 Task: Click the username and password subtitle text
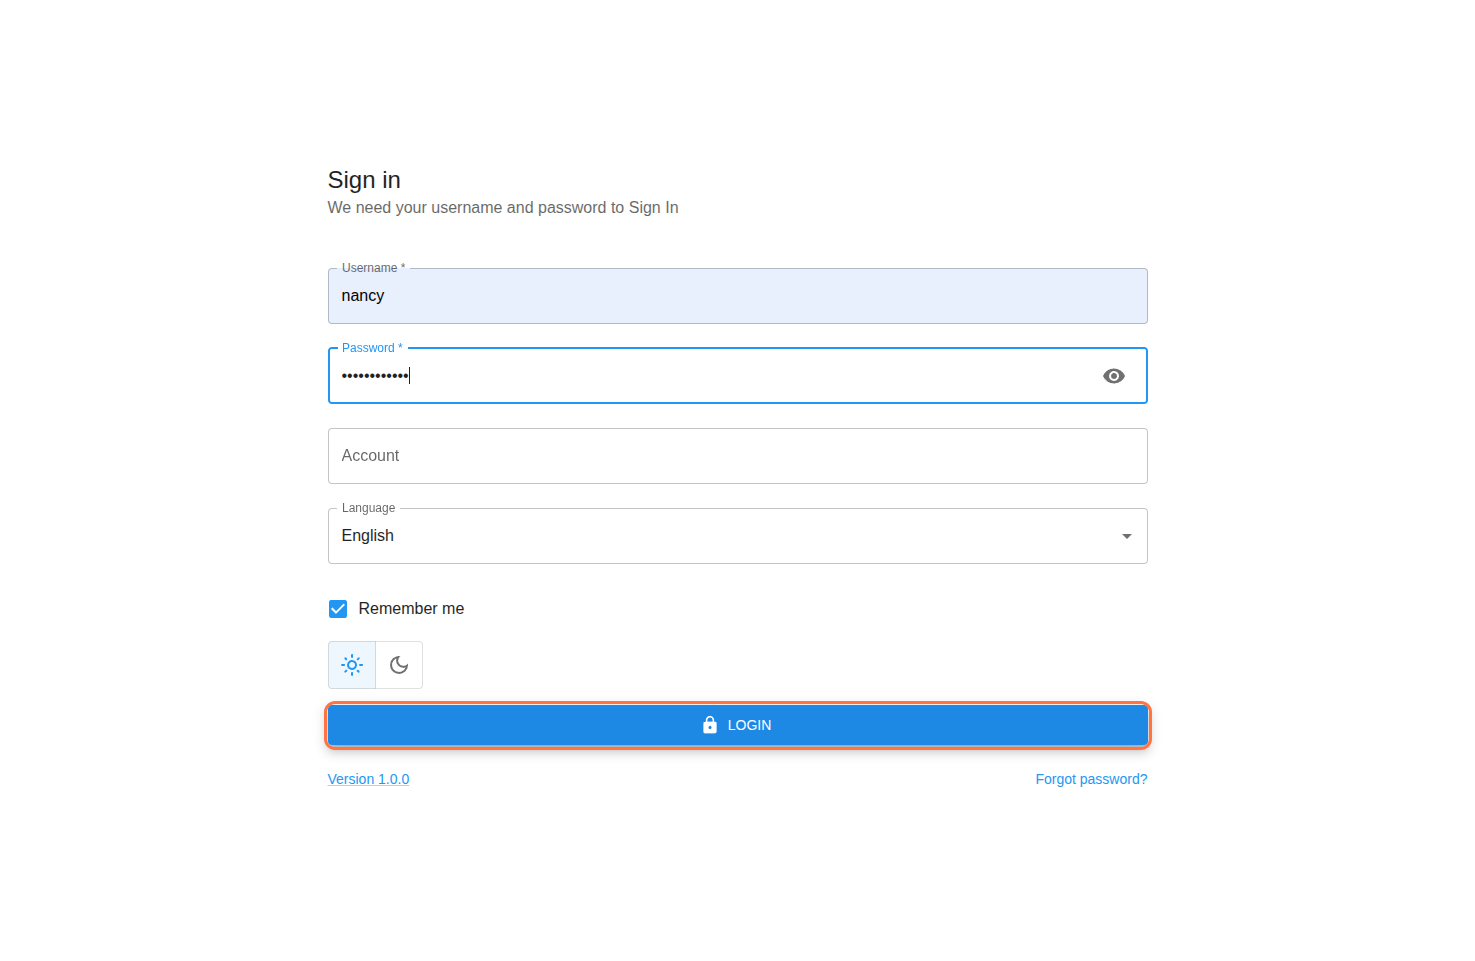pos(503,208)
